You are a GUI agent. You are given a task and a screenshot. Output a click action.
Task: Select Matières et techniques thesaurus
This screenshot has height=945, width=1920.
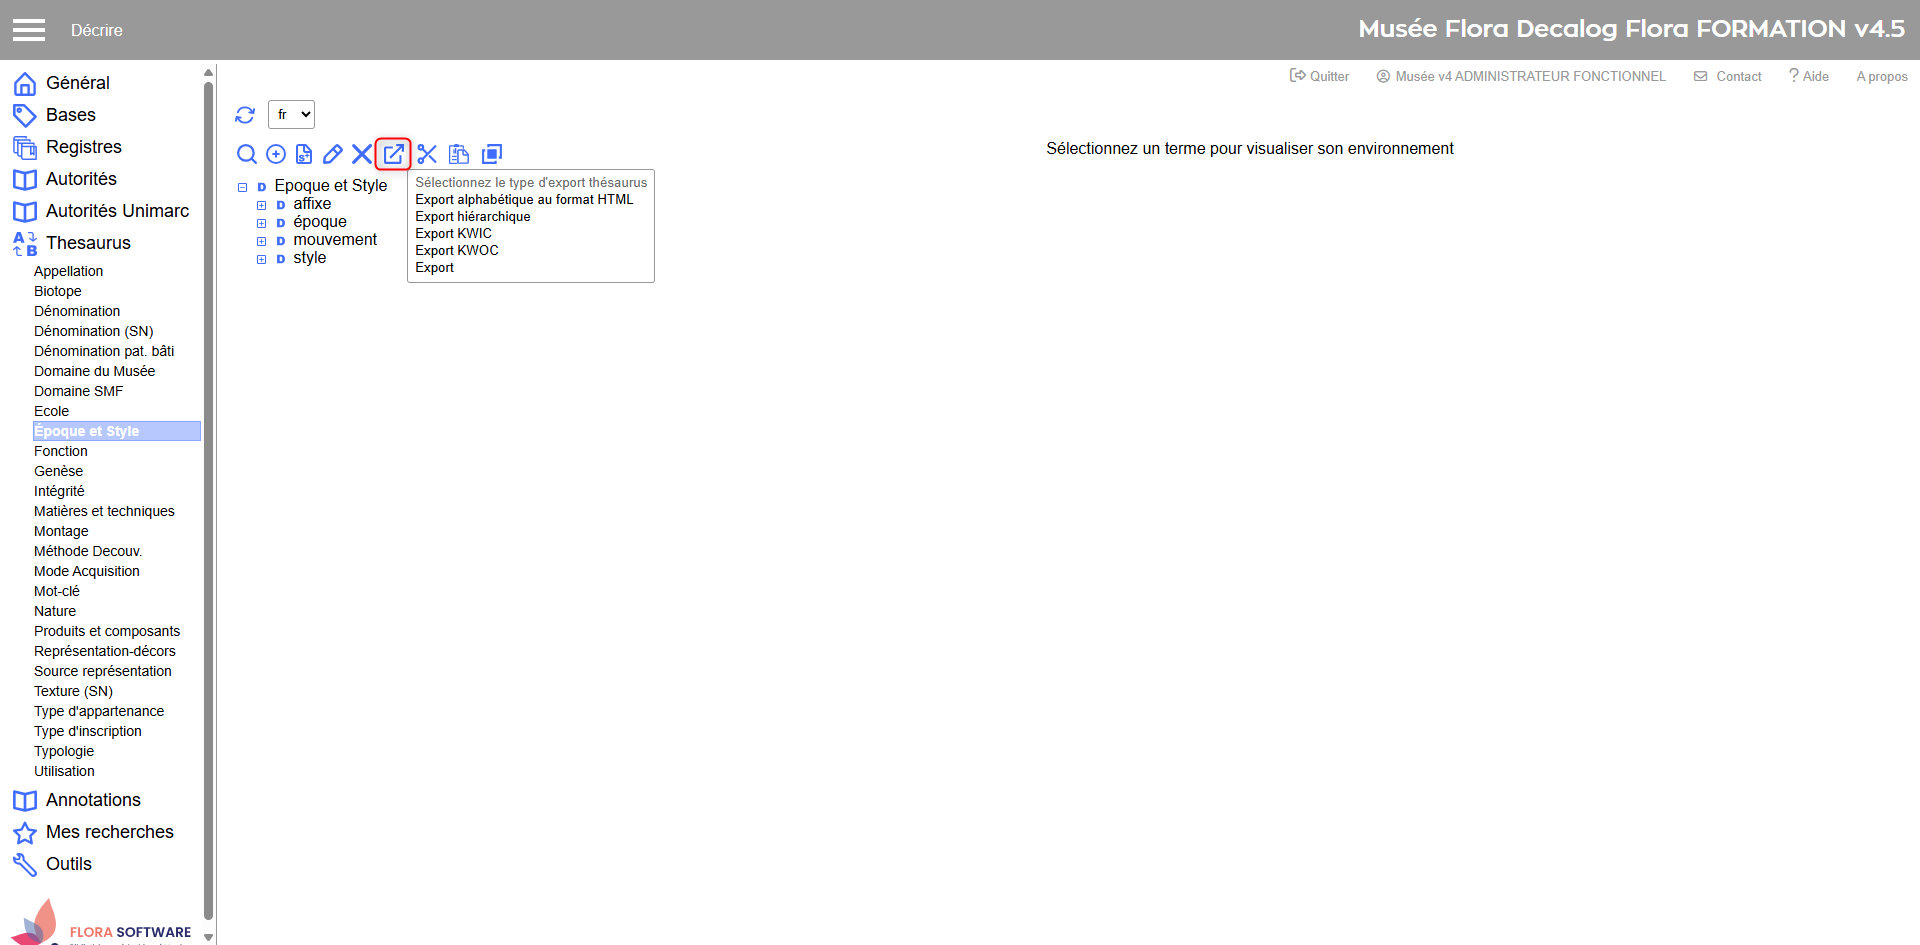coord(104,511)
